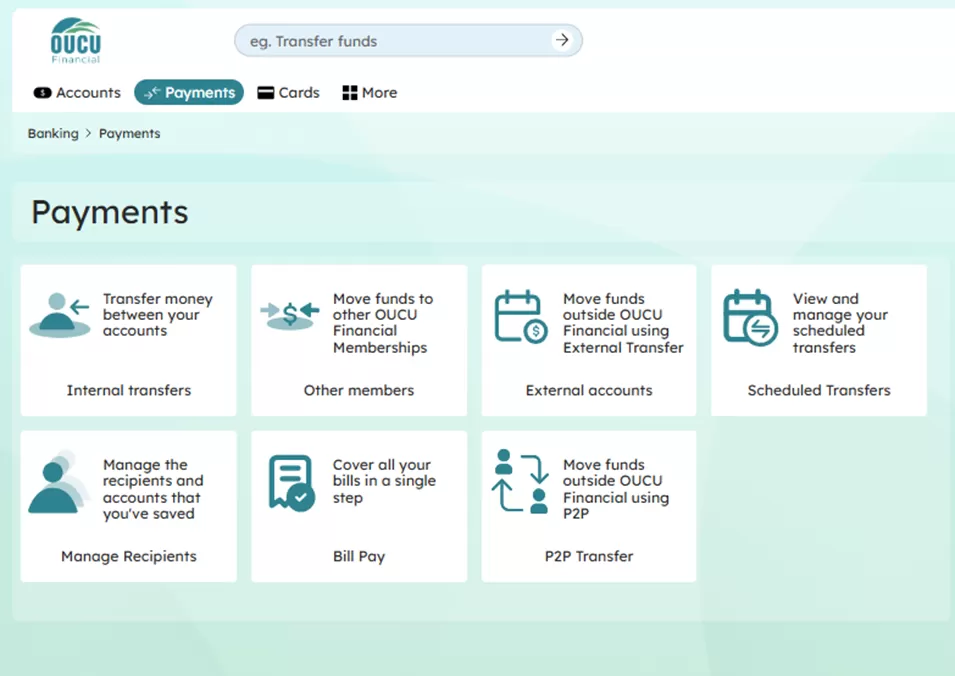Open the More menu
This screenshot has width=955, height=676.
coord(369,92)
